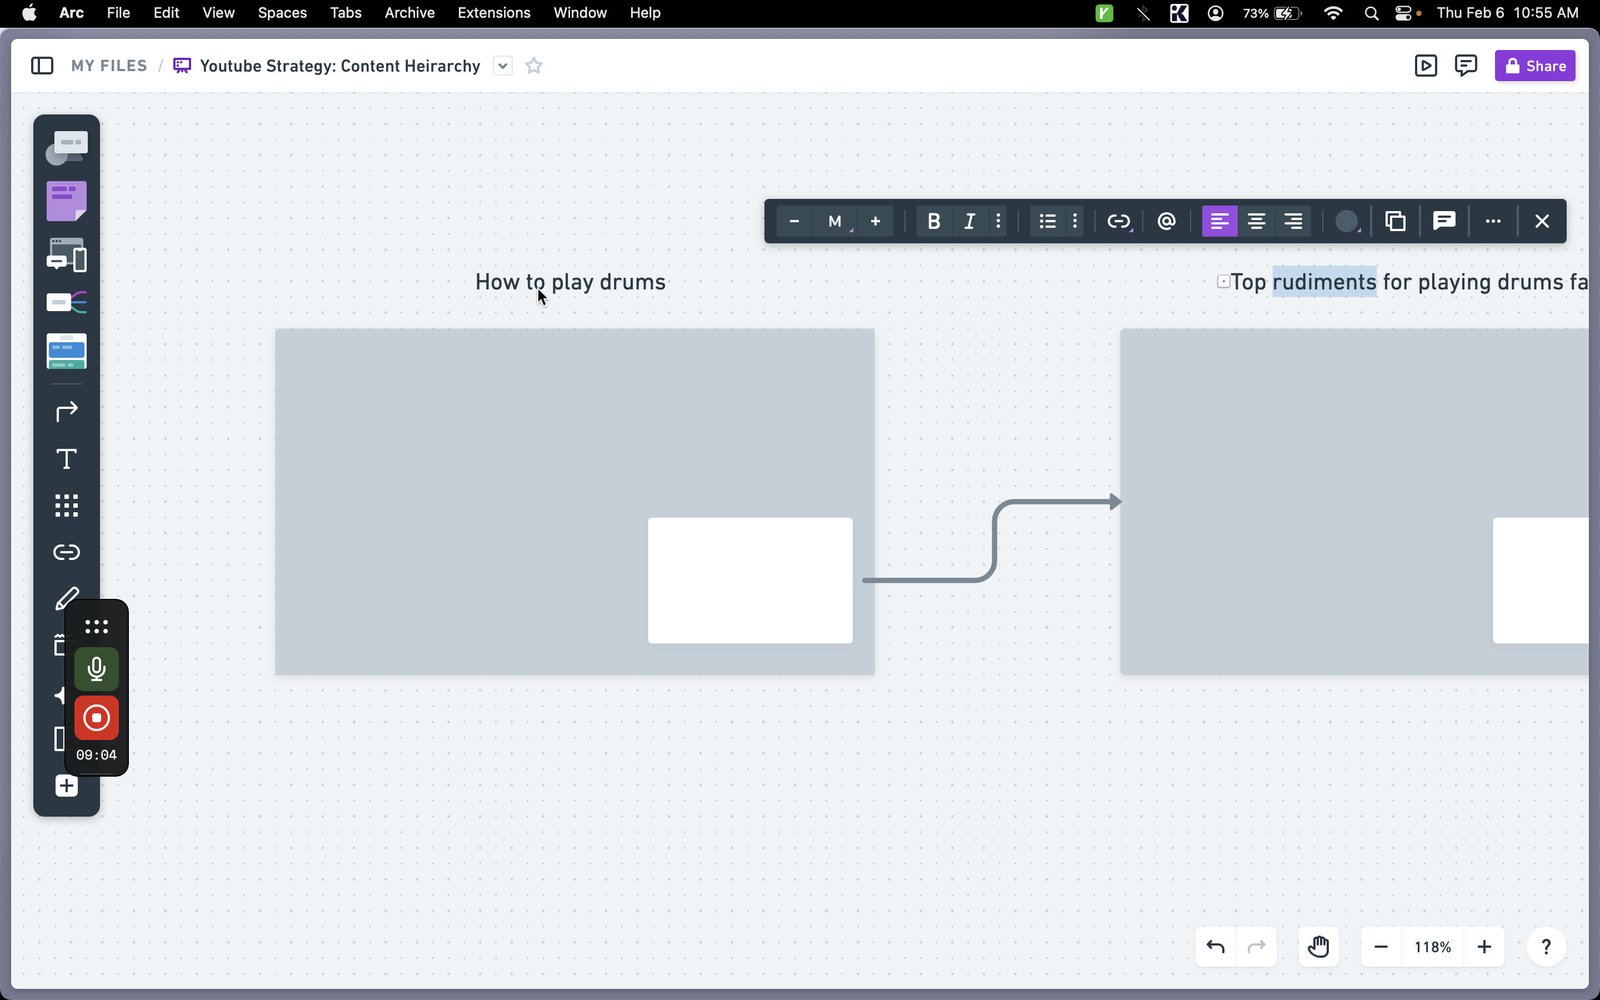Image resolution: width=1600 pixels, height=1000 pixels.
Task: Star the Youtube Strategy file as favorite
Action: (x=534, y=66)
